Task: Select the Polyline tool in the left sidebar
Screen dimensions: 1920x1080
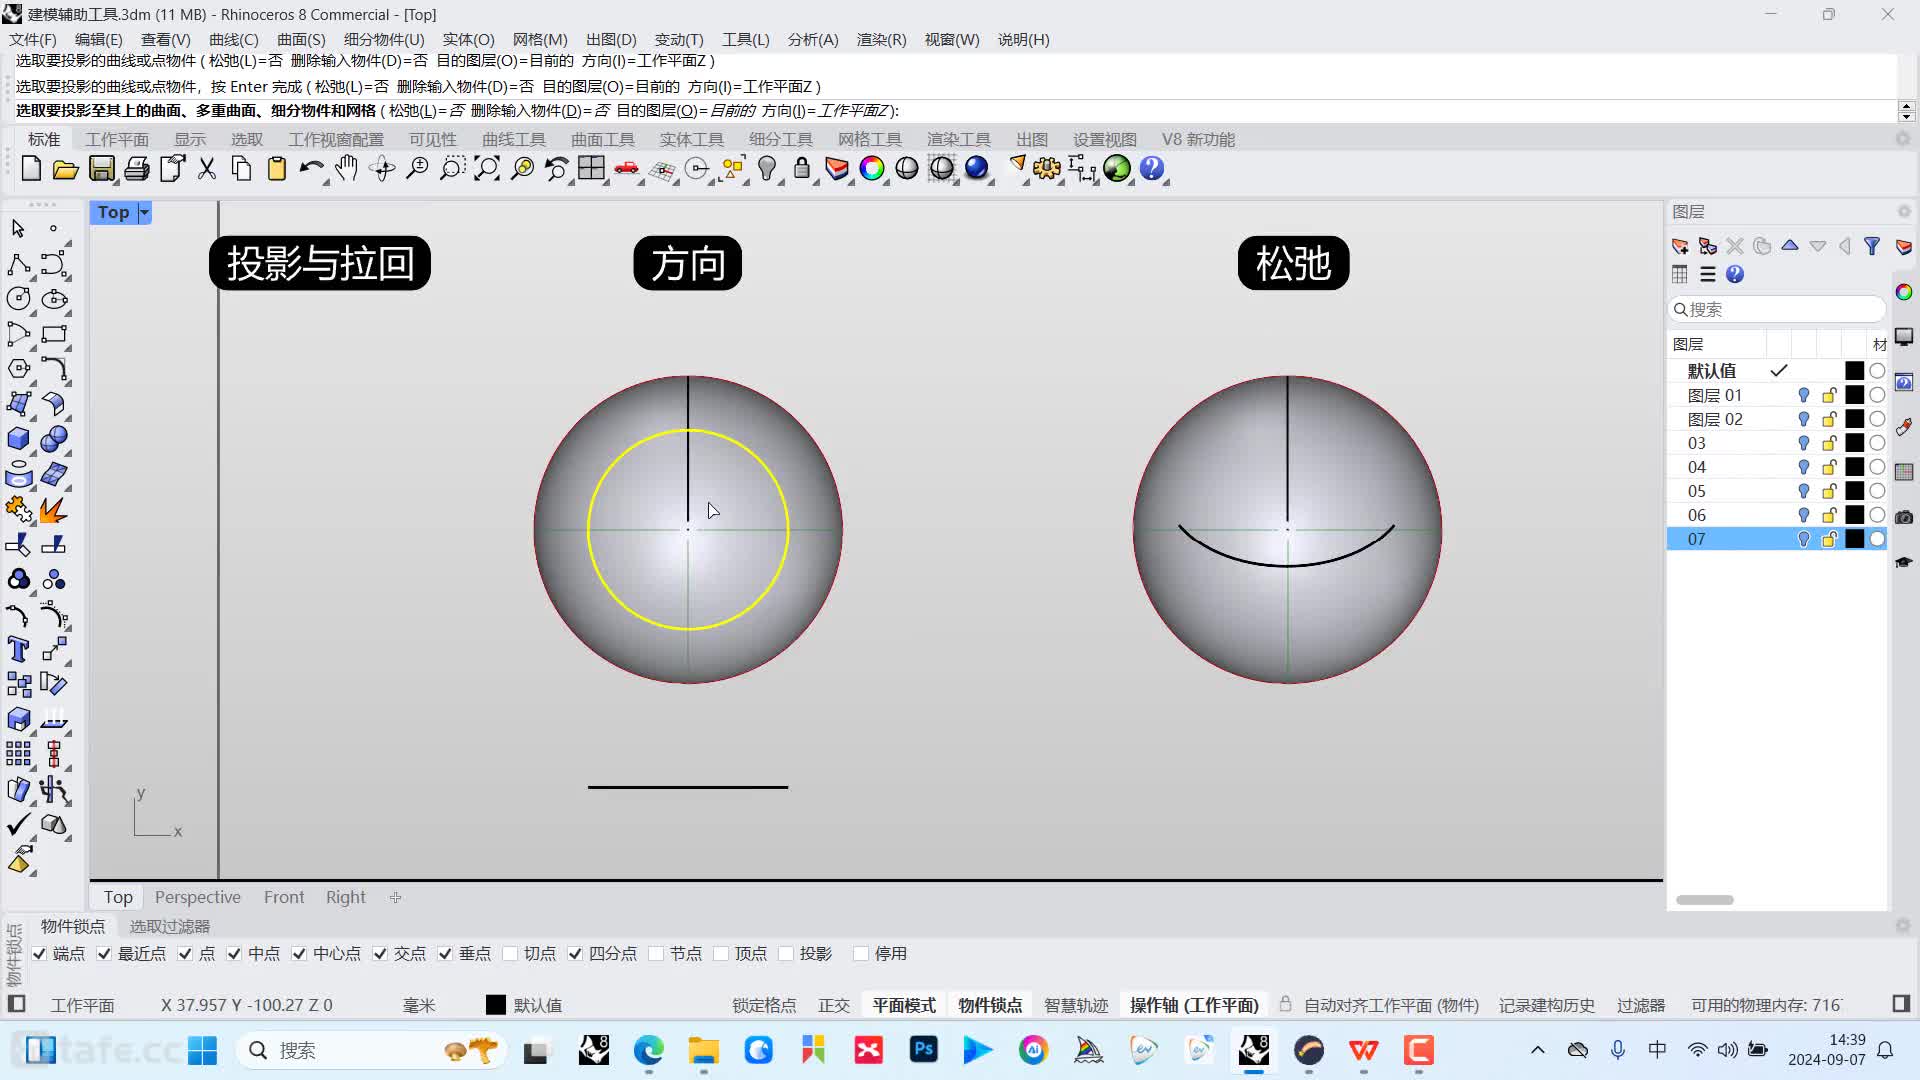Action: [18, 264]
